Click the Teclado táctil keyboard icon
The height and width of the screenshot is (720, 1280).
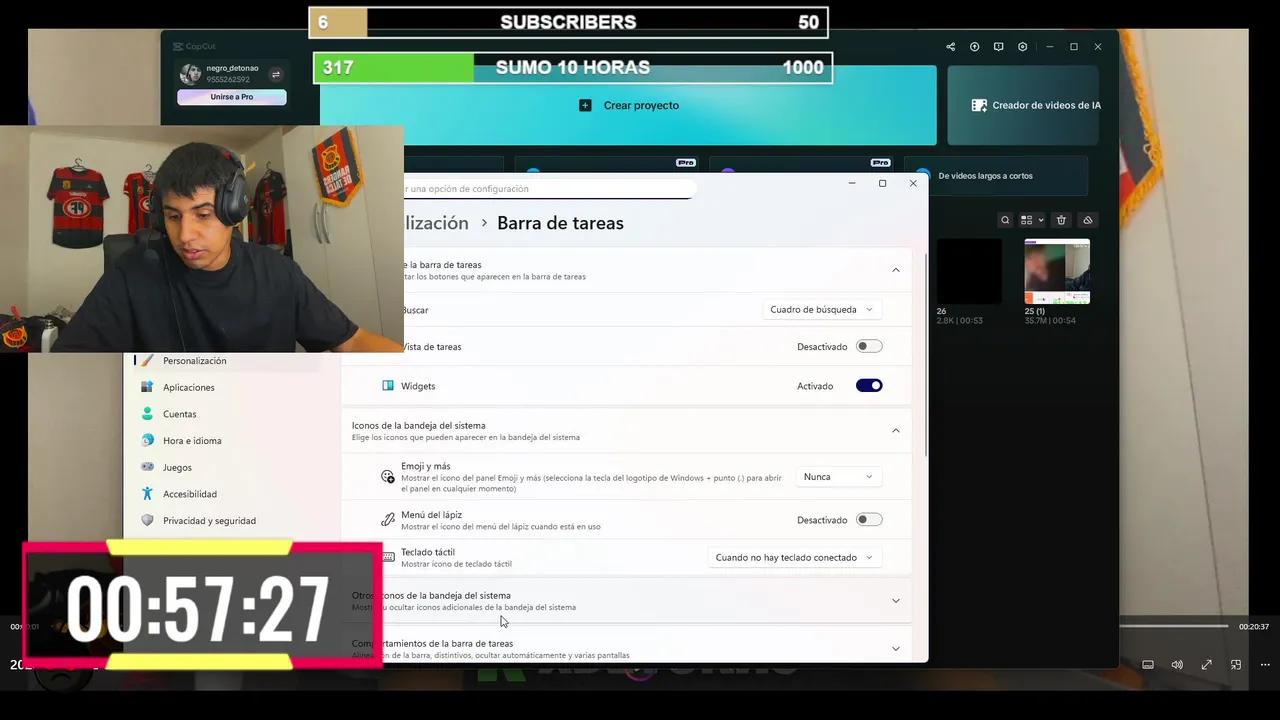(388, 557)
